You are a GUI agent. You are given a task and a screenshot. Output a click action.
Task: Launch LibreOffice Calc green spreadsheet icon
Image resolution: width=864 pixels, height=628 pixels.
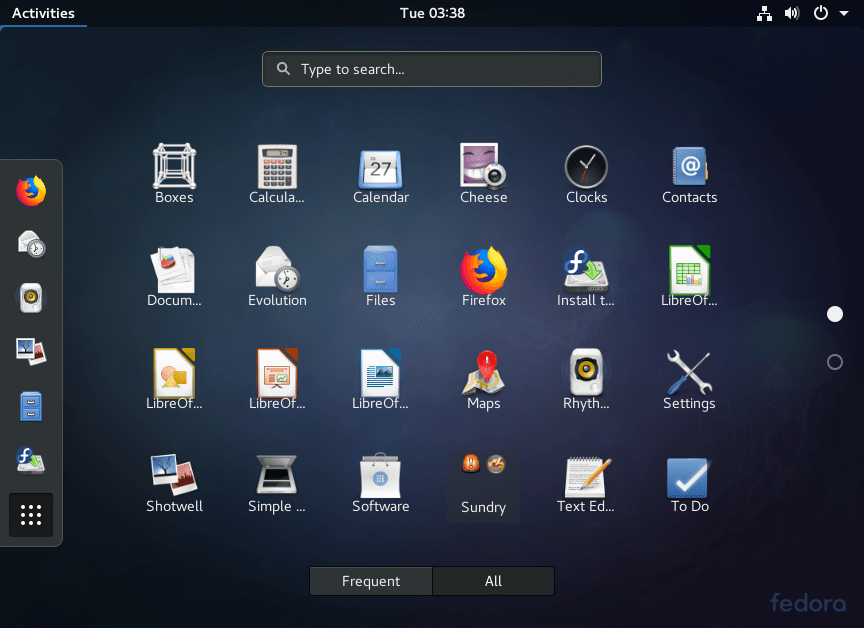tap(689, 277)
